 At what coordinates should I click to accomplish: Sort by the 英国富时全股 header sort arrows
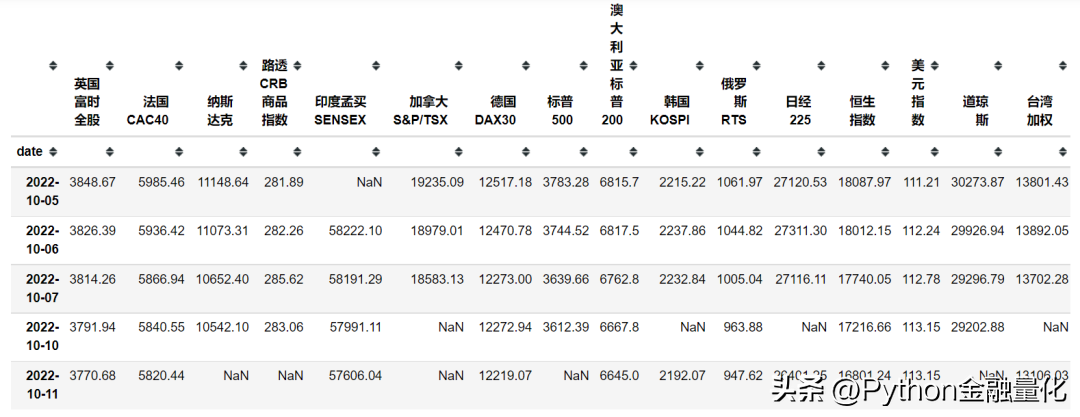(x=109, y=66)
